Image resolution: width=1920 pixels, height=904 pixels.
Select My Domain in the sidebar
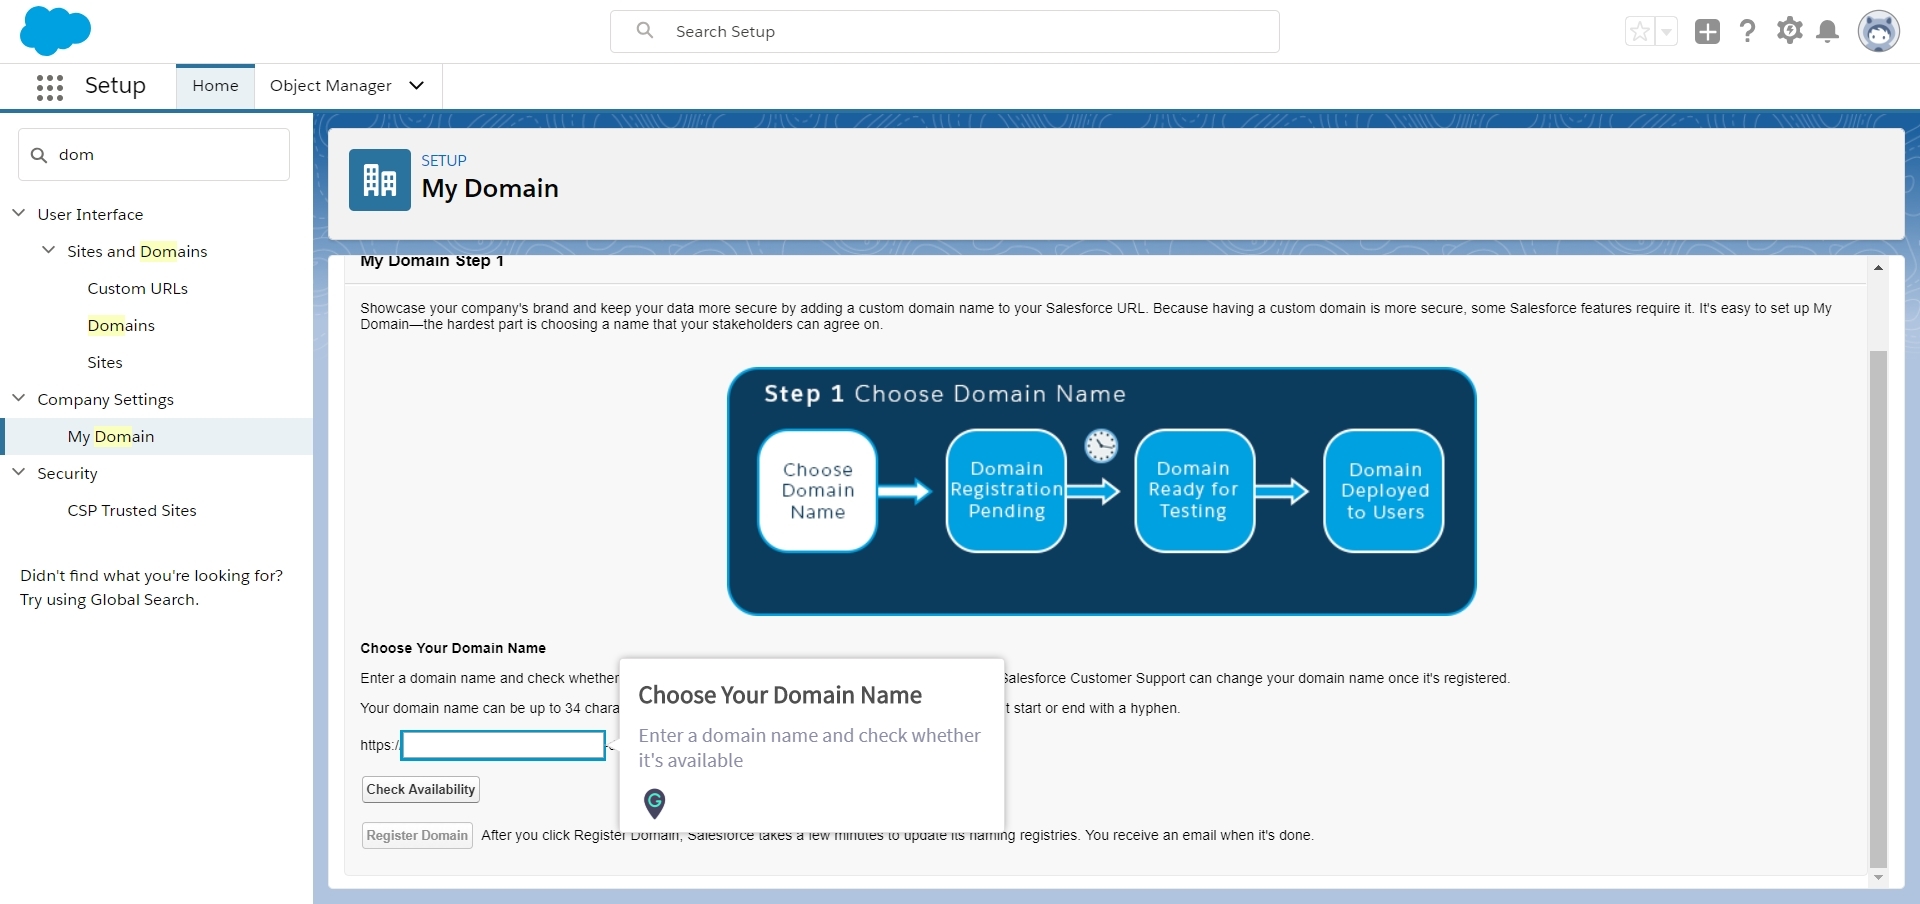pyautogui.click(x=158, y=436)
